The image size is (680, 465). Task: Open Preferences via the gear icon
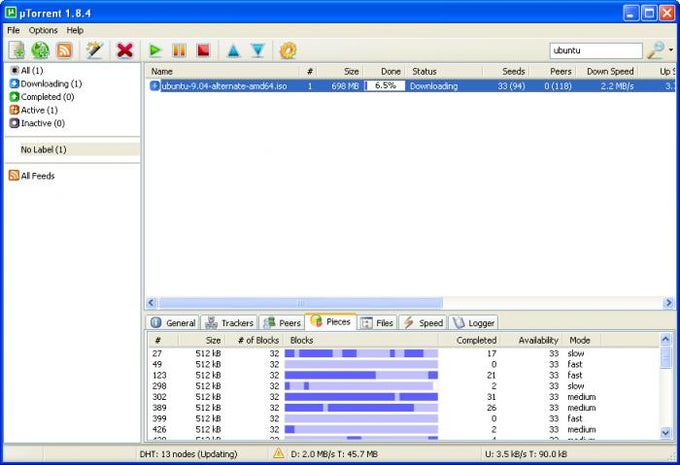(x=288, y=51)
